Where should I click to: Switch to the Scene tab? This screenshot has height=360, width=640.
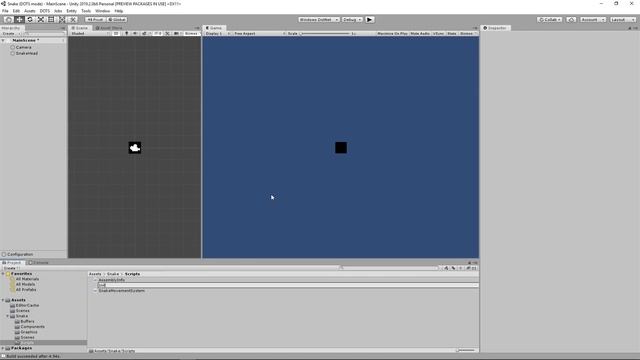point(80,28)
